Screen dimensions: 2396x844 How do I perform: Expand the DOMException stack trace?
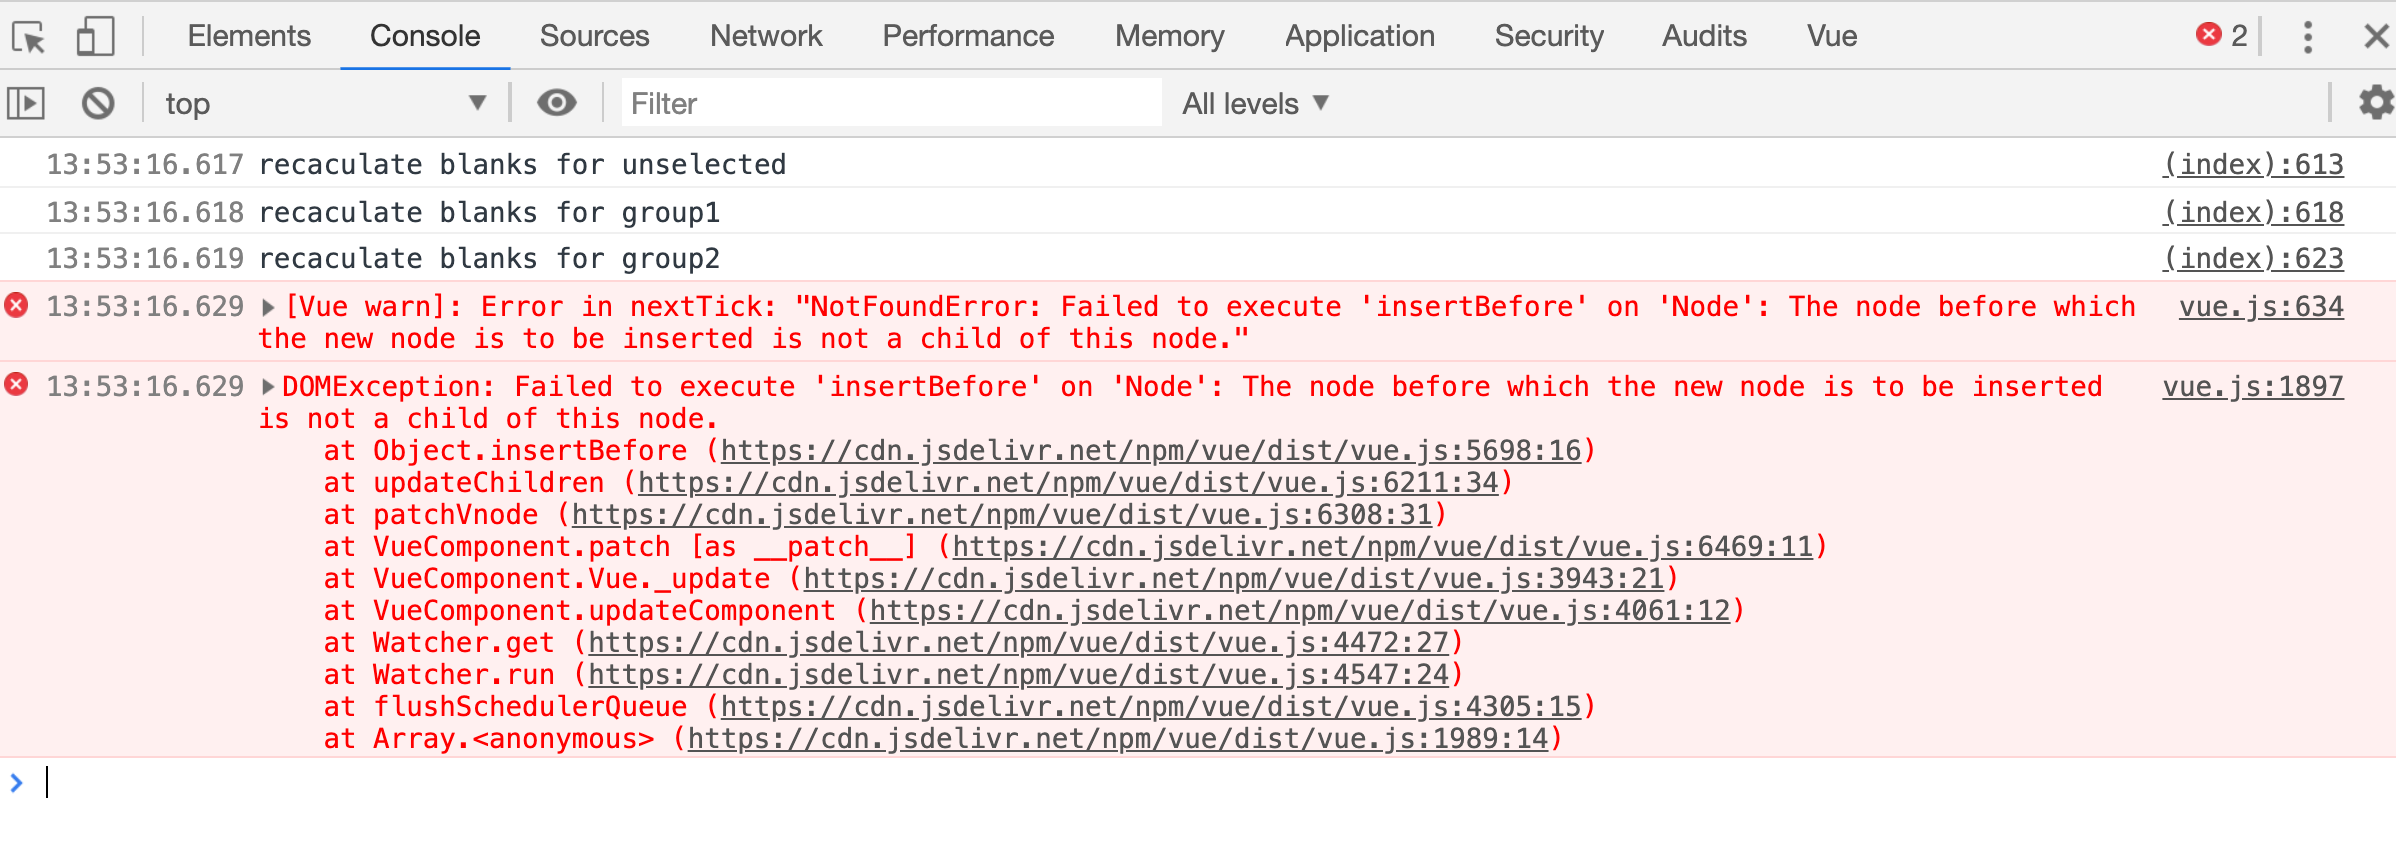[268, 386]
